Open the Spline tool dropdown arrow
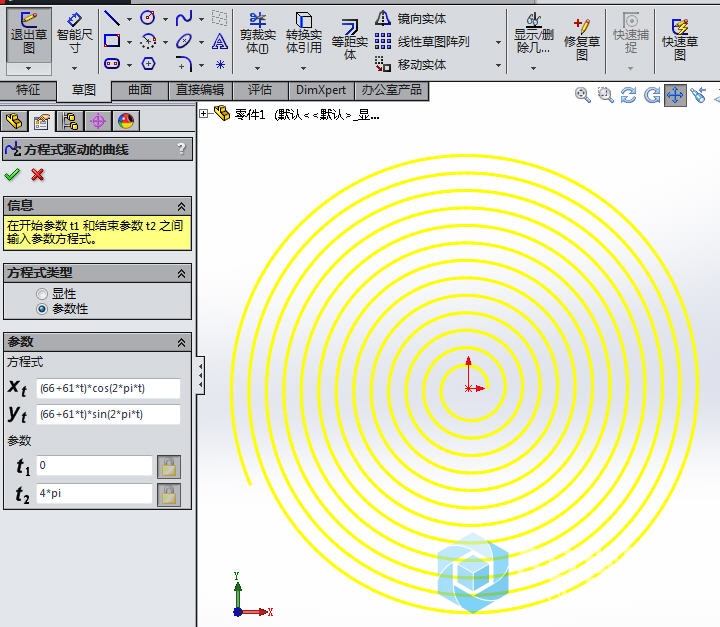The width and height of the screenshot is (720, 627). pos(201,19)
